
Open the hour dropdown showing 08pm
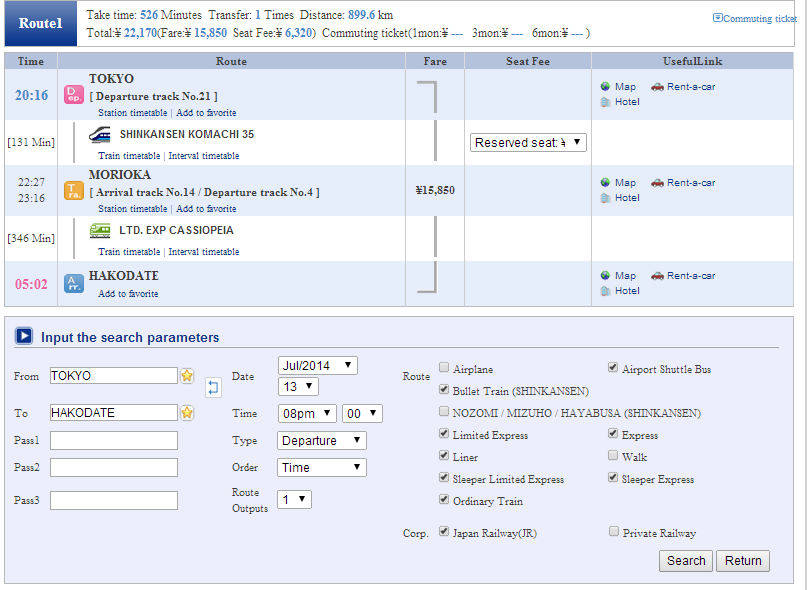pyautogui.click(x=307, y=413)
